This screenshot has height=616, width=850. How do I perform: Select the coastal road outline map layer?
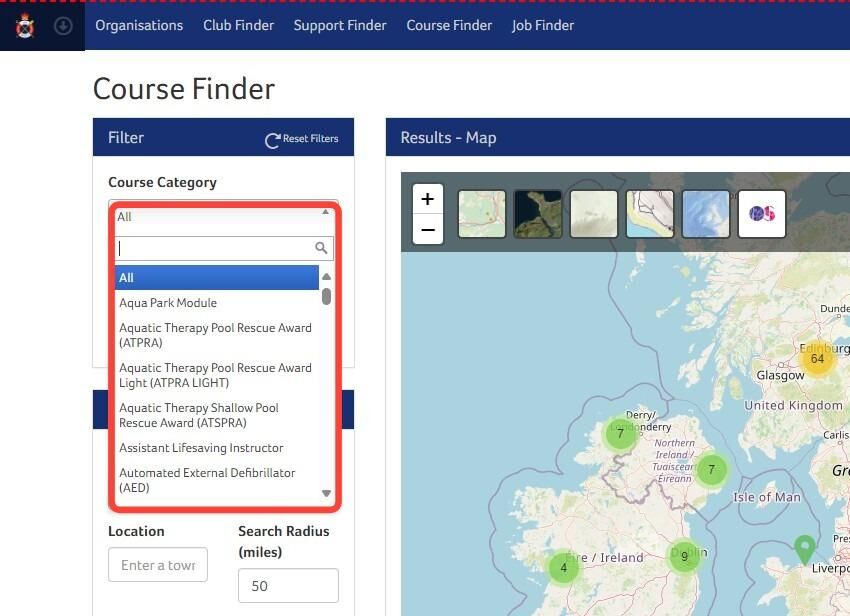[x=650, y=214]
